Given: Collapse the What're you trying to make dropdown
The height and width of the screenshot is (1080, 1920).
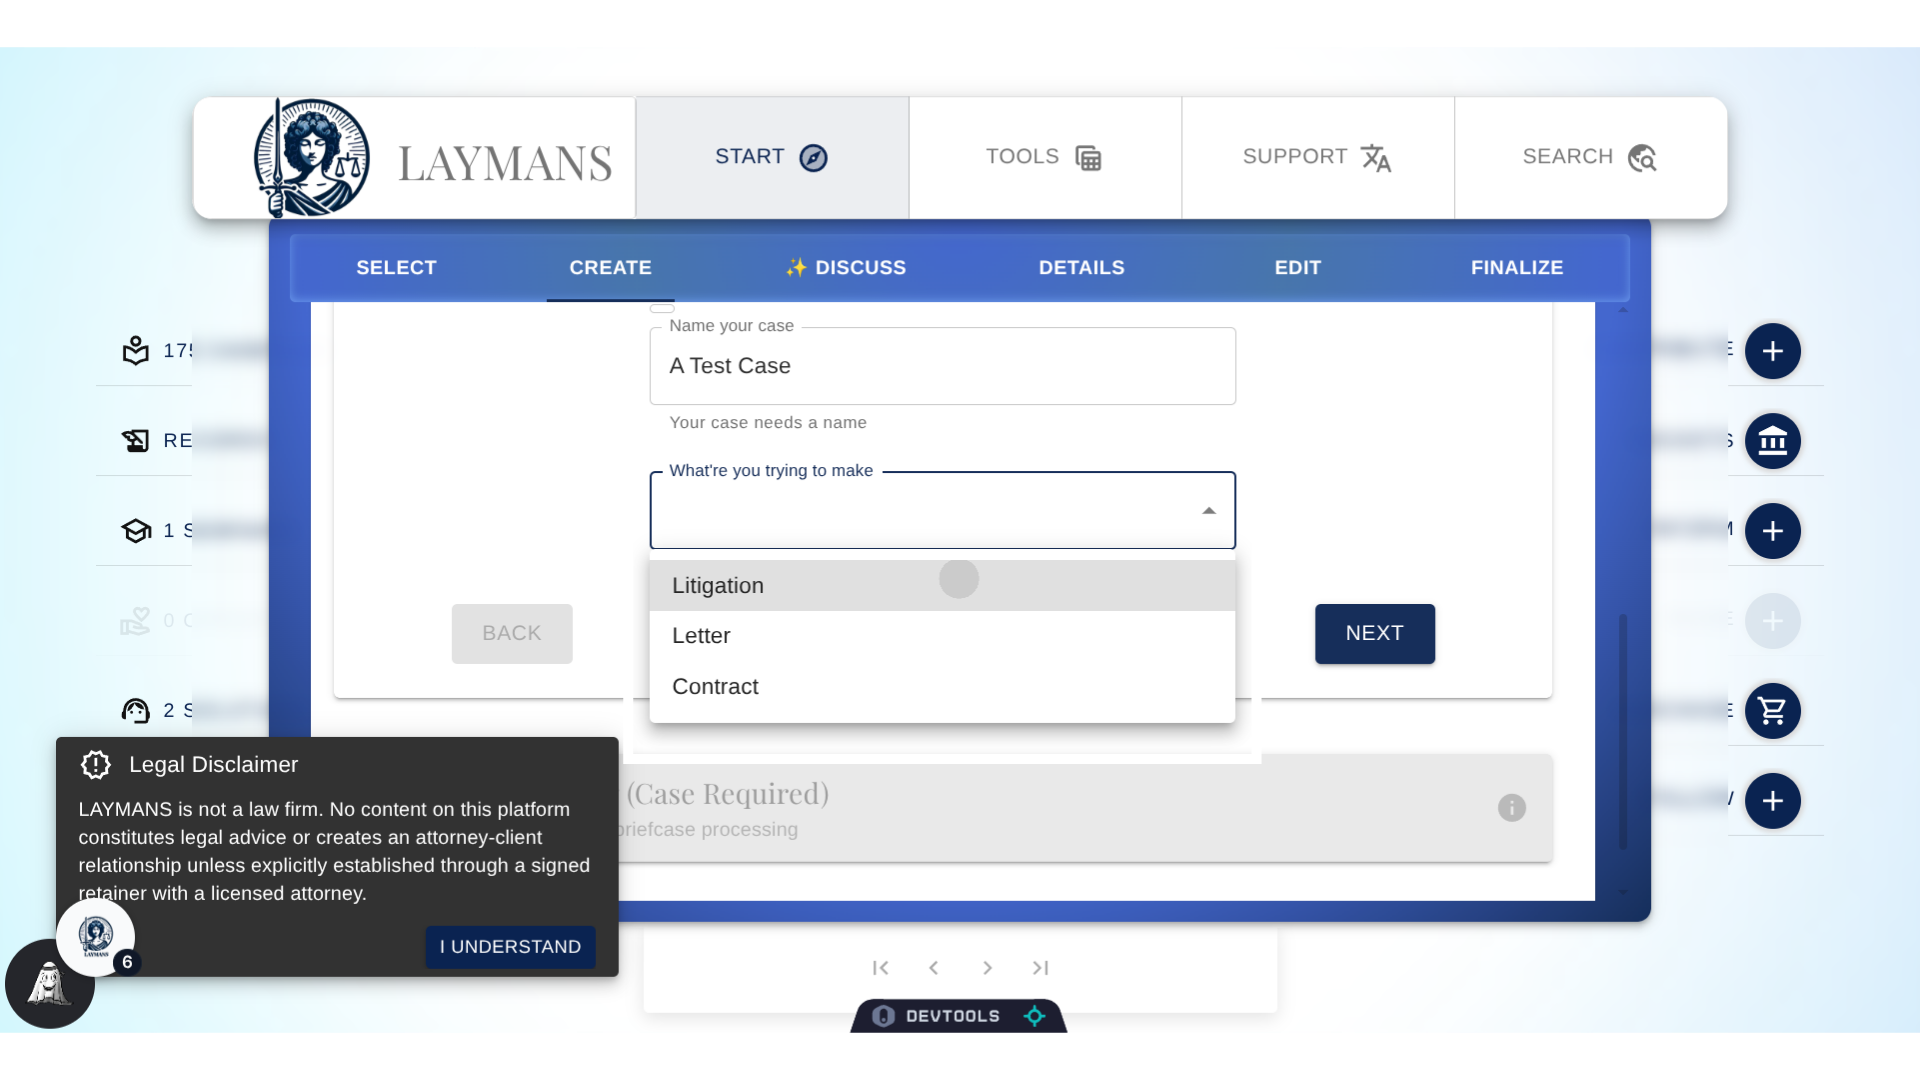Looking at the screenshot, I should pos(1208,511).
